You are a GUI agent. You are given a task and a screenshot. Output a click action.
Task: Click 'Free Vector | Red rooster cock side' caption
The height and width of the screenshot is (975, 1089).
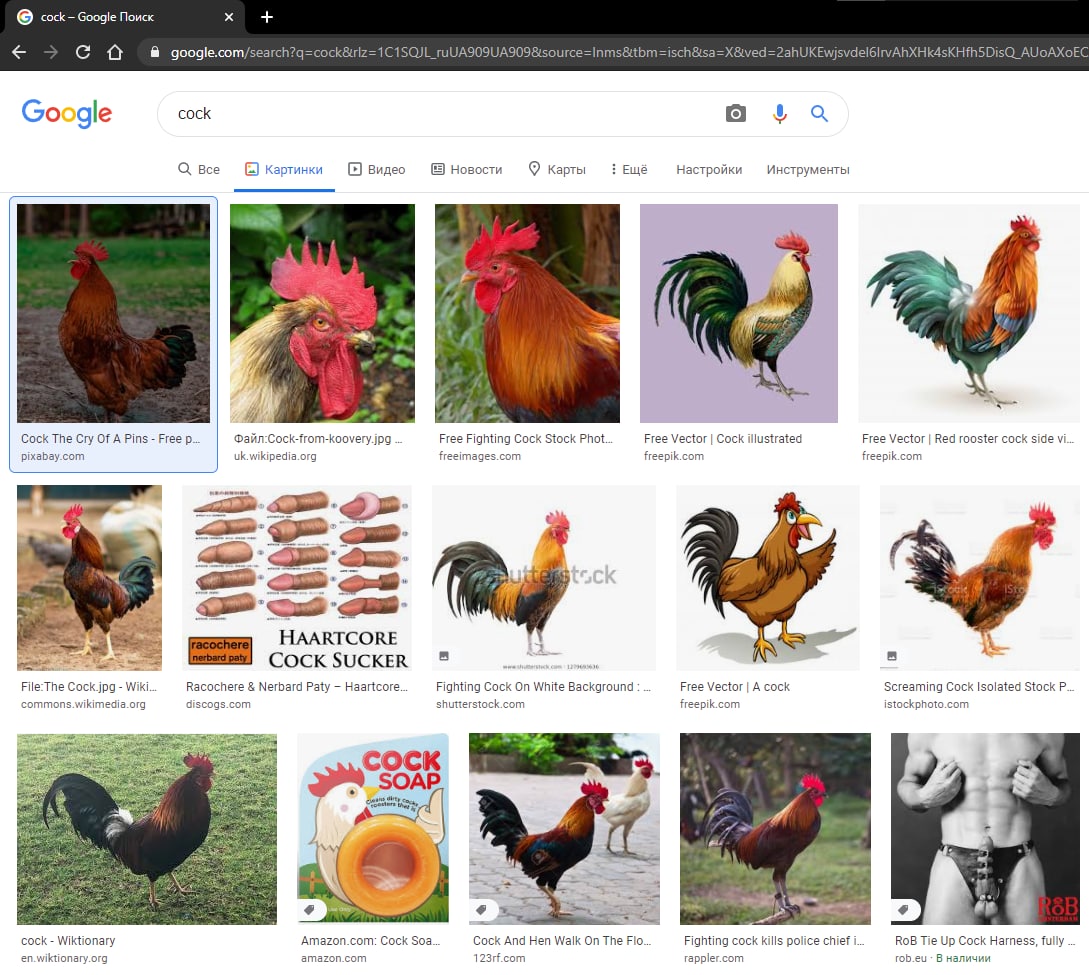967,439
